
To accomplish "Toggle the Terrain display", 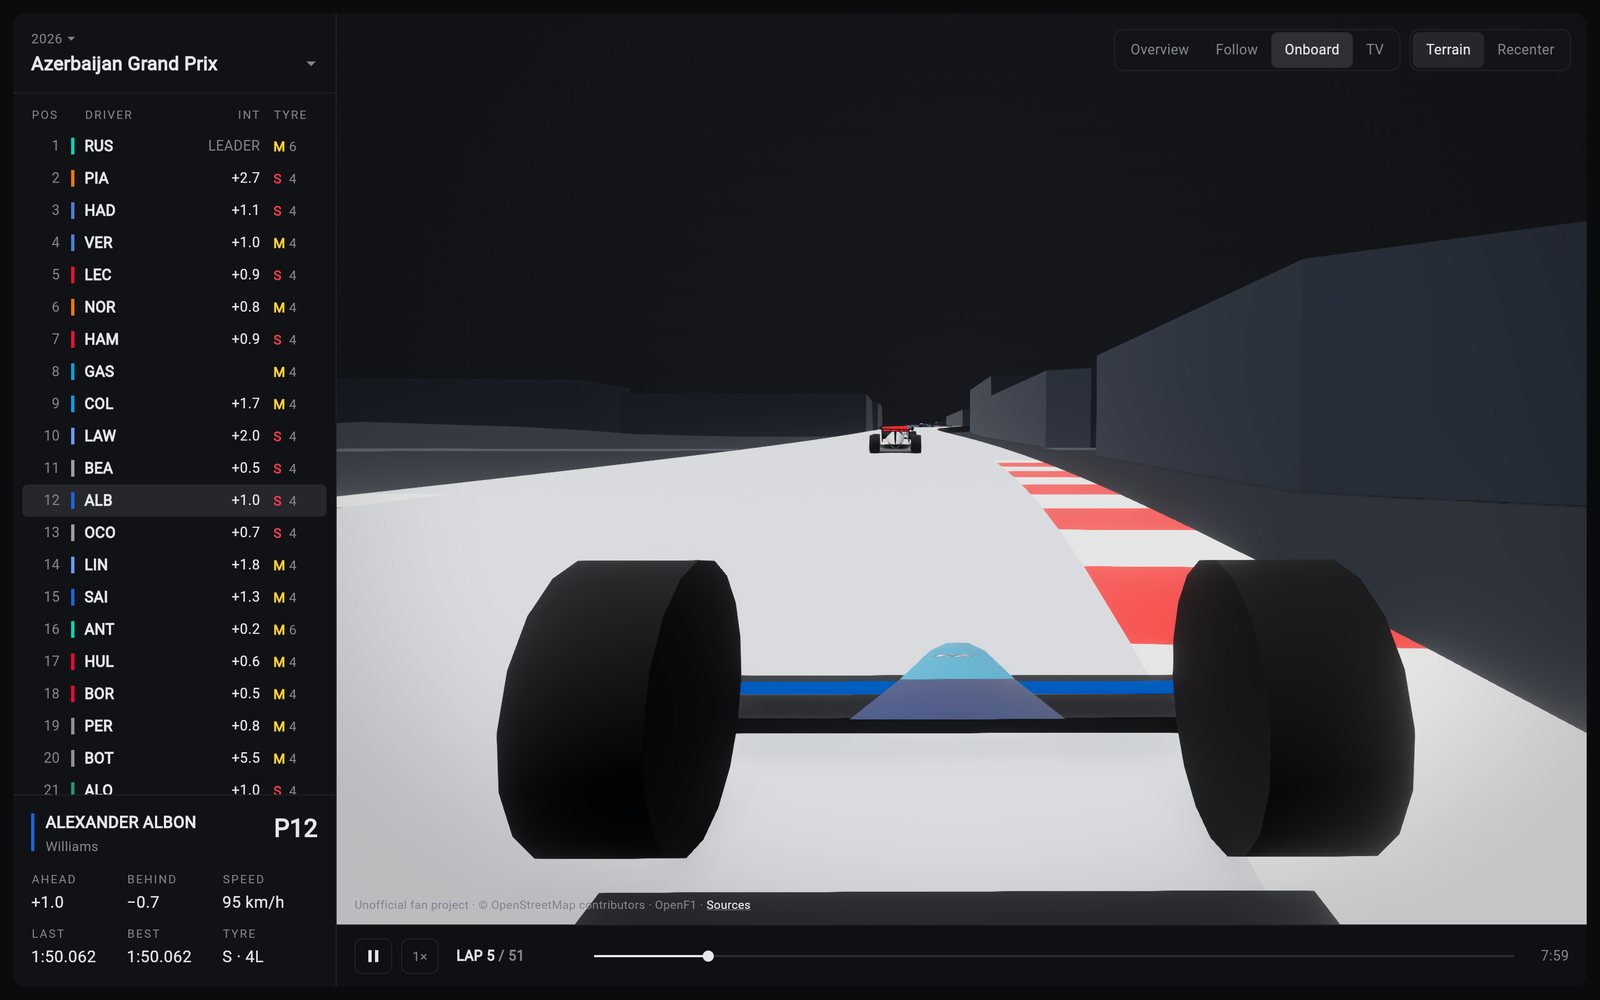I will tap(1447, 50).
